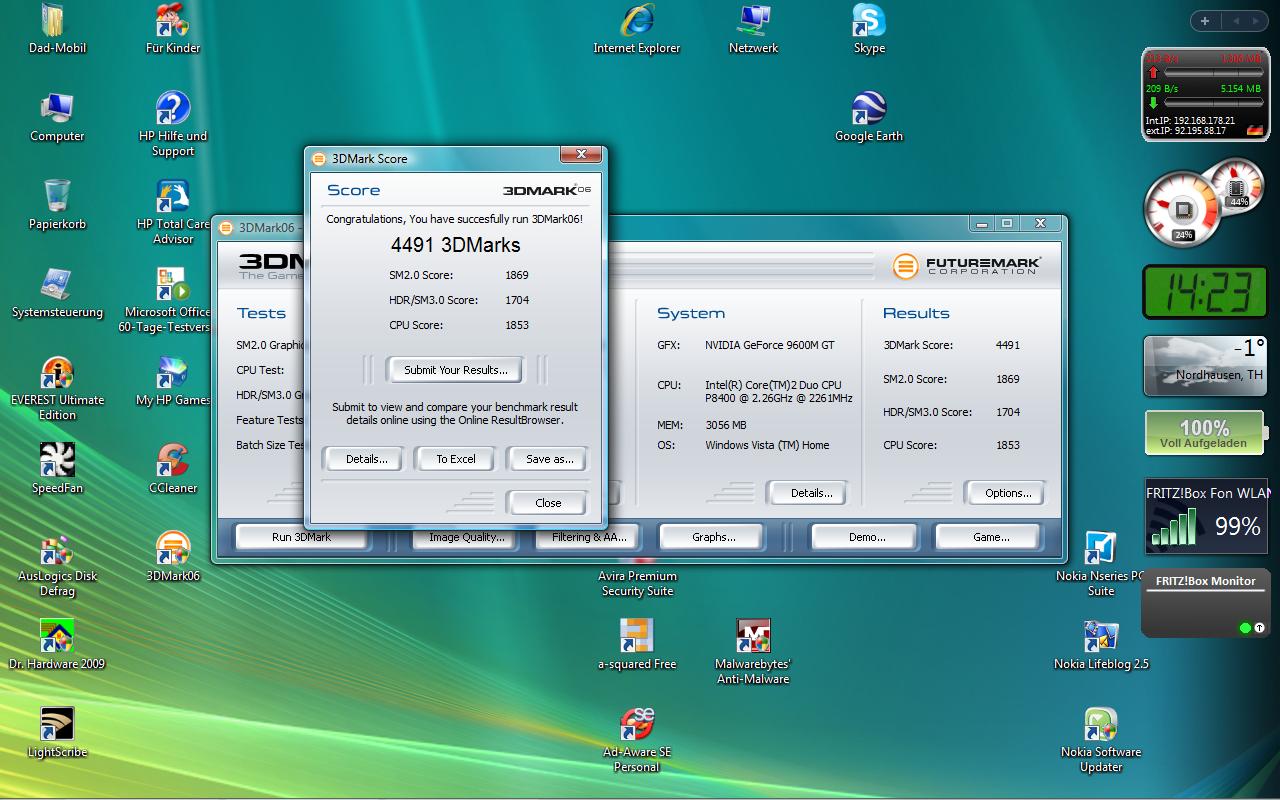Open HP Total Care Advisor
This screenshot has height=800, width=1280.
point(173,213)
